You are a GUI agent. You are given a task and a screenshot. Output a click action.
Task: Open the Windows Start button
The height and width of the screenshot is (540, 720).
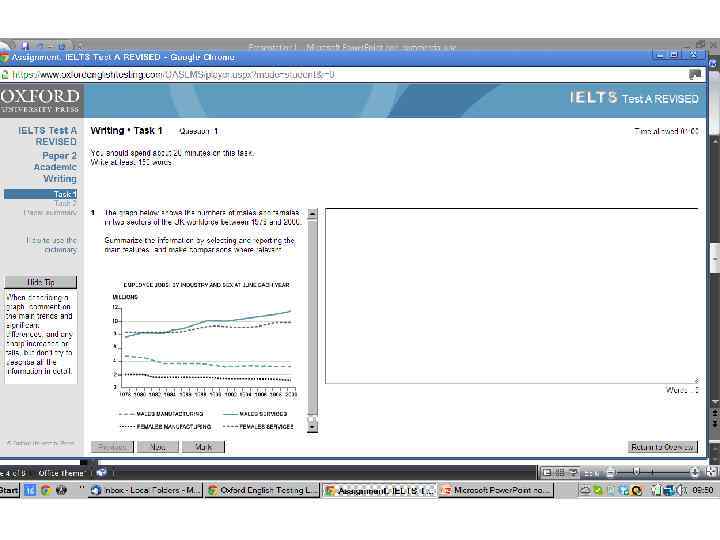pyautogui.click(x=10, y=490)
